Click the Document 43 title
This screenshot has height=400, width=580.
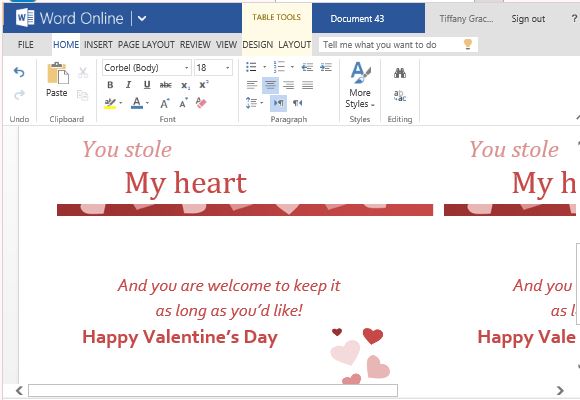pos(357,19)
